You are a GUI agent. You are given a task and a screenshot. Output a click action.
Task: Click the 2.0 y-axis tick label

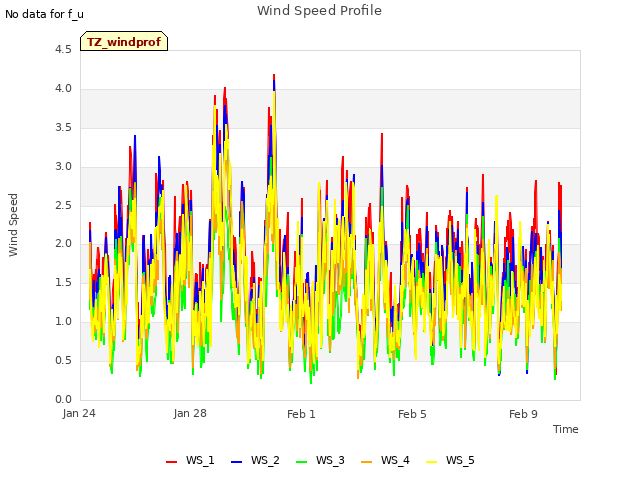tap(63, 244)
